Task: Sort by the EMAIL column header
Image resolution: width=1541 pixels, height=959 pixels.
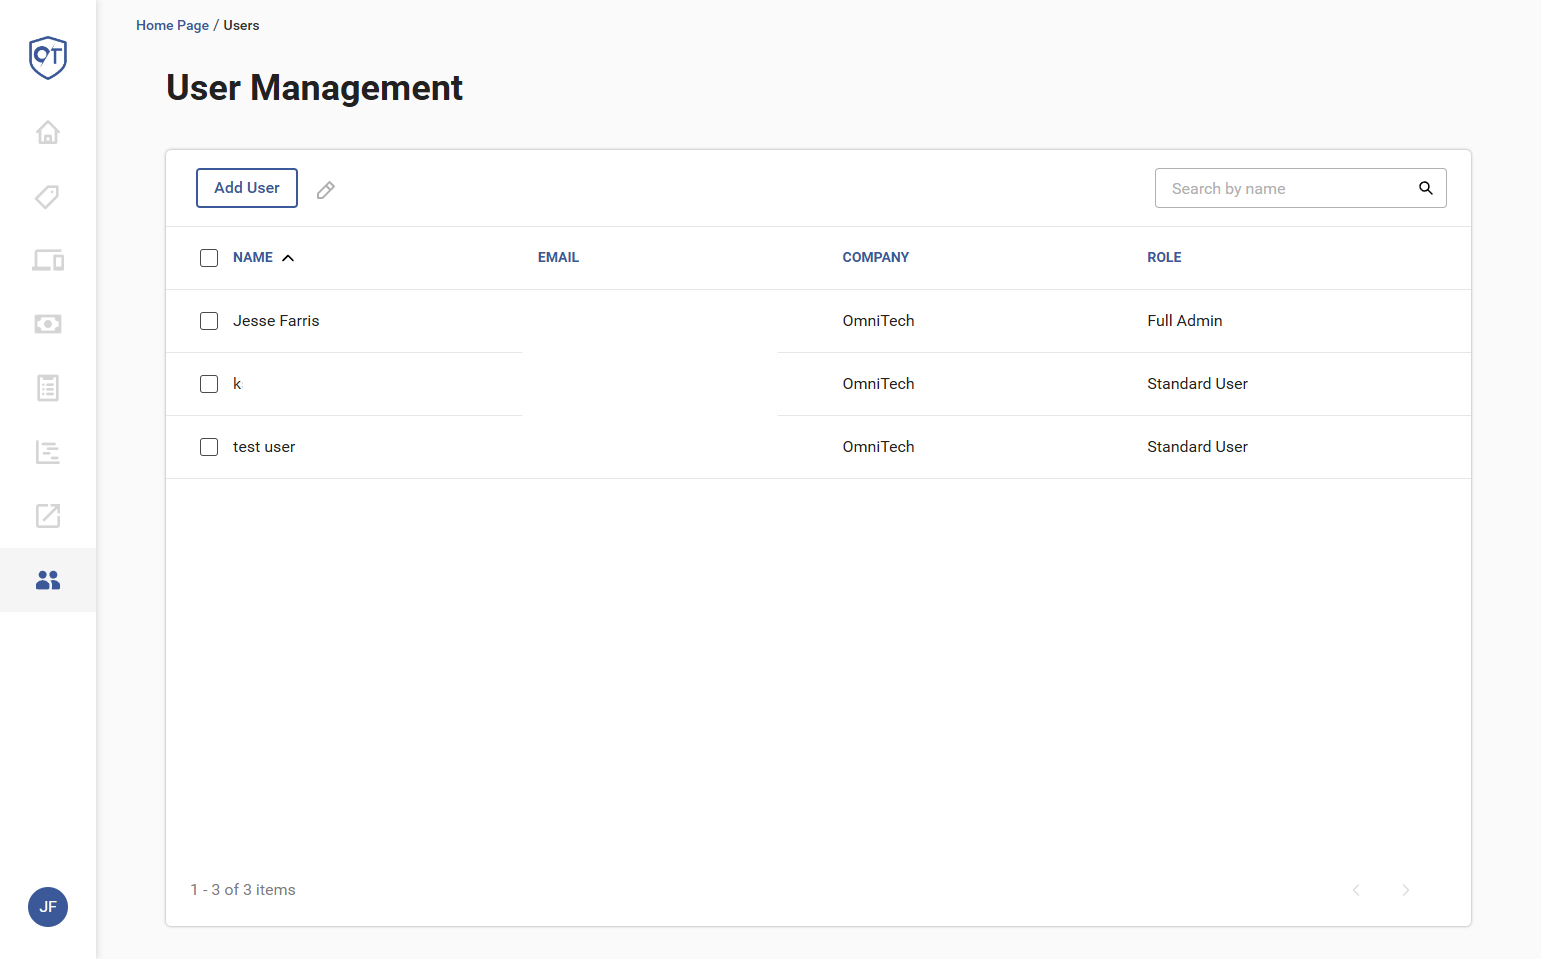Action: pos(558,258)
